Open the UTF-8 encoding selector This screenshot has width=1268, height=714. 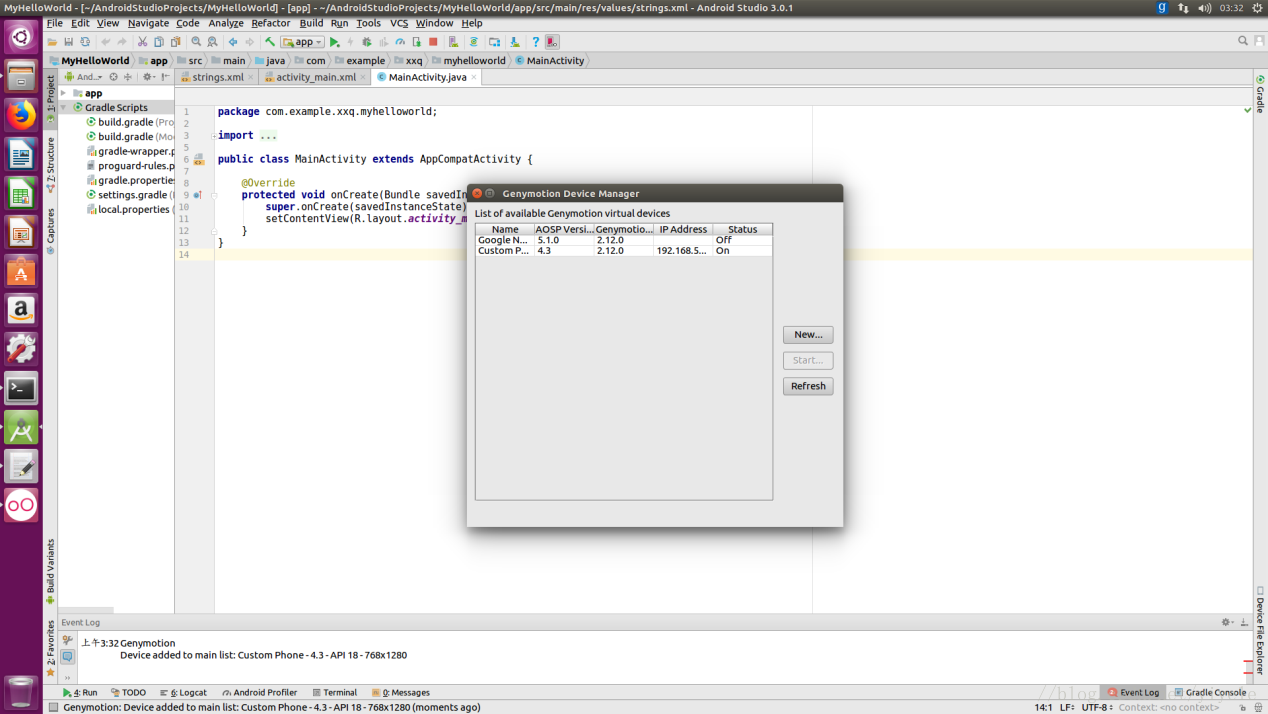click(1097, 707)
